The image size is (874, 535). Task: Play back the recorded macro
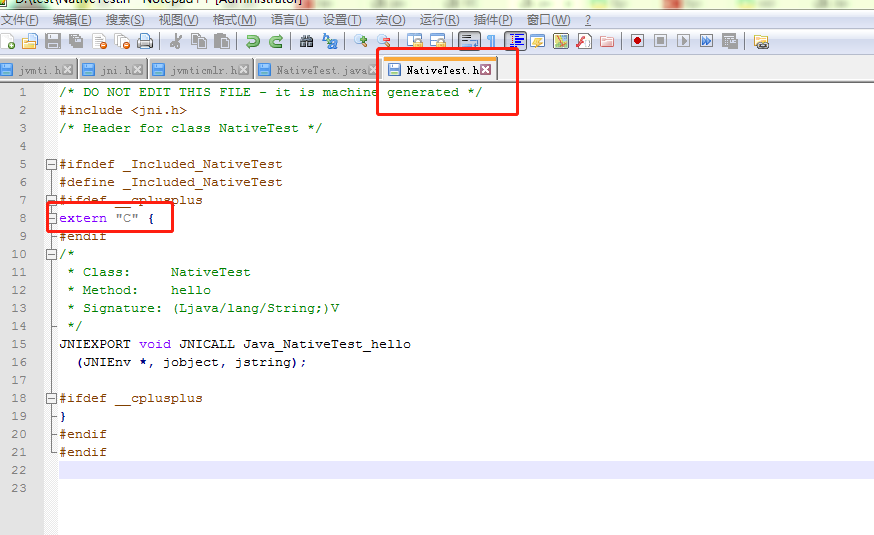(x=683, y=41)
